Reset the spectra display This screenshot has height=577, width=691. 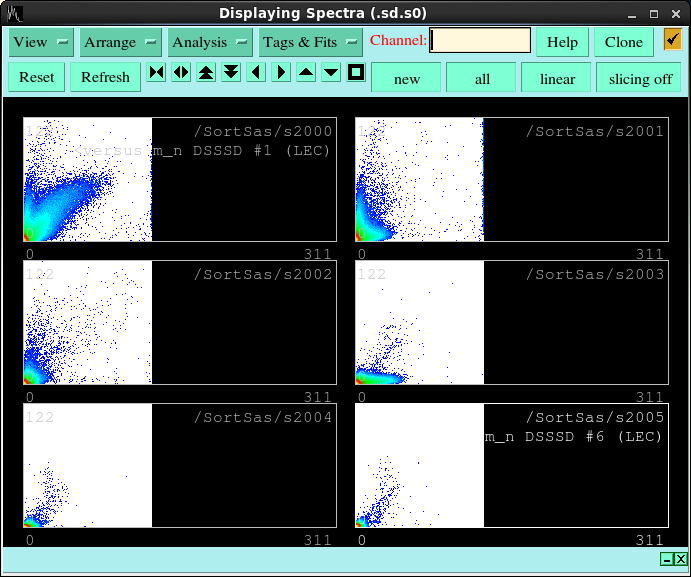37,77
